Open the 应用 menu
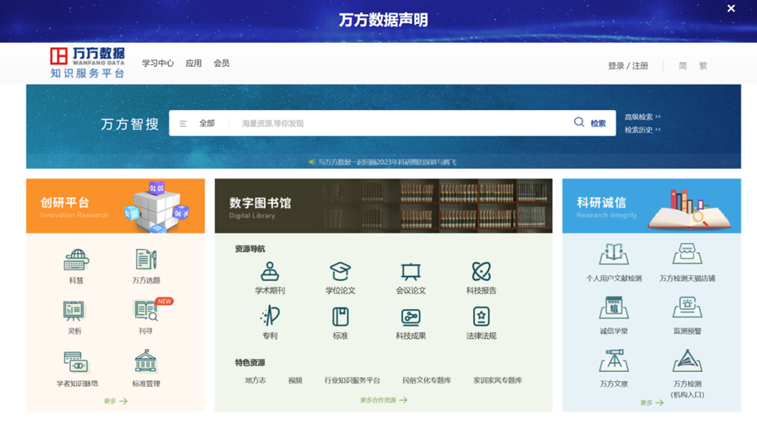The width and height of the screenshot is (757, 429). (194, 63)
